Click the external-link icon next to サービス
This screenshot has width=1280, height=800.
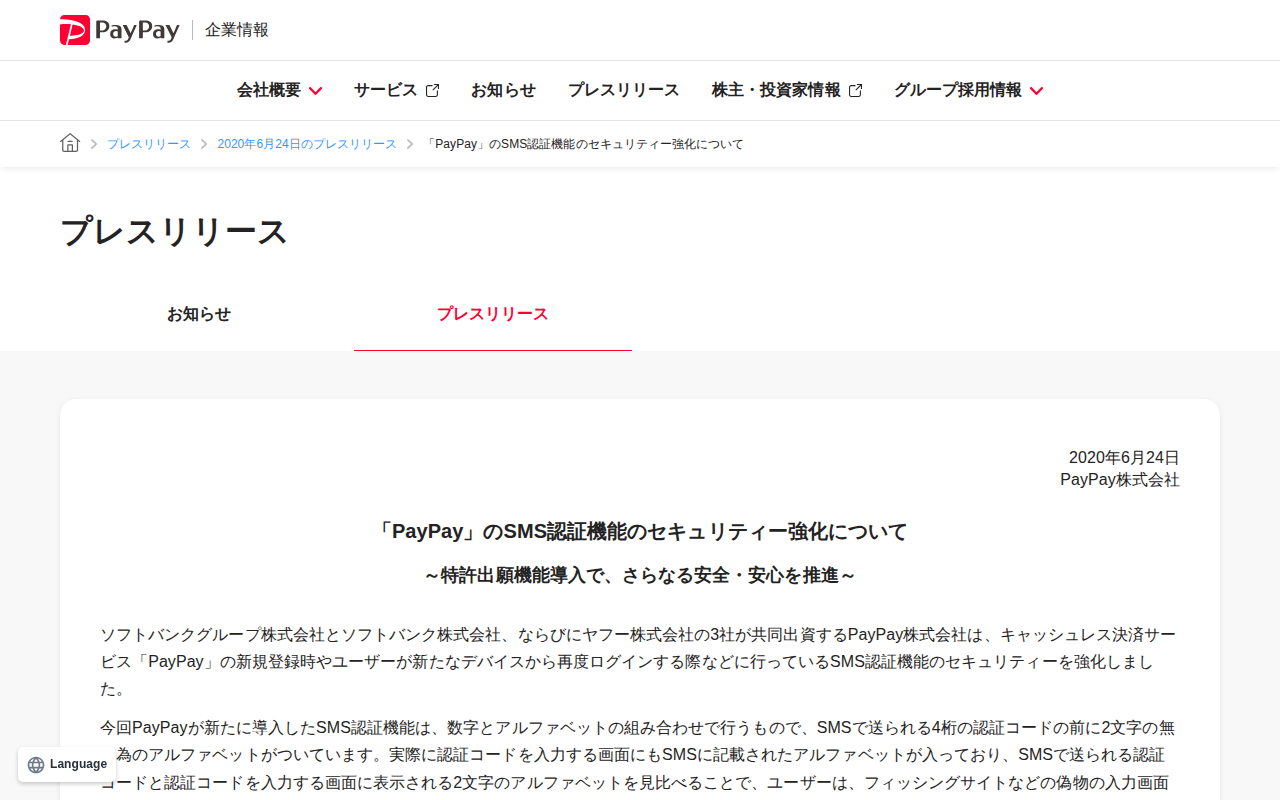[x=432, y=91]
